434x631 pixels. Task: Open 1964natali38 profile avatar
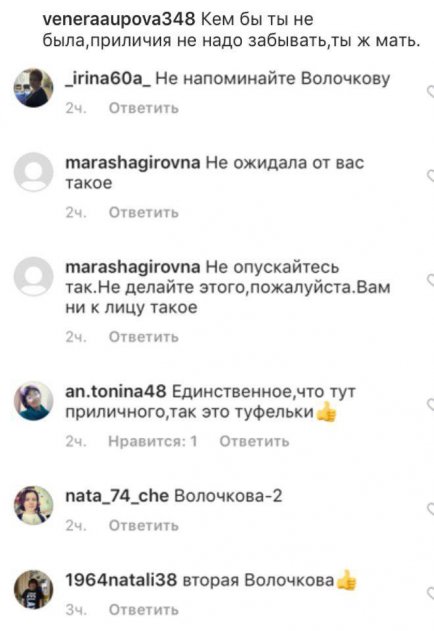click(x=33, y=590)
